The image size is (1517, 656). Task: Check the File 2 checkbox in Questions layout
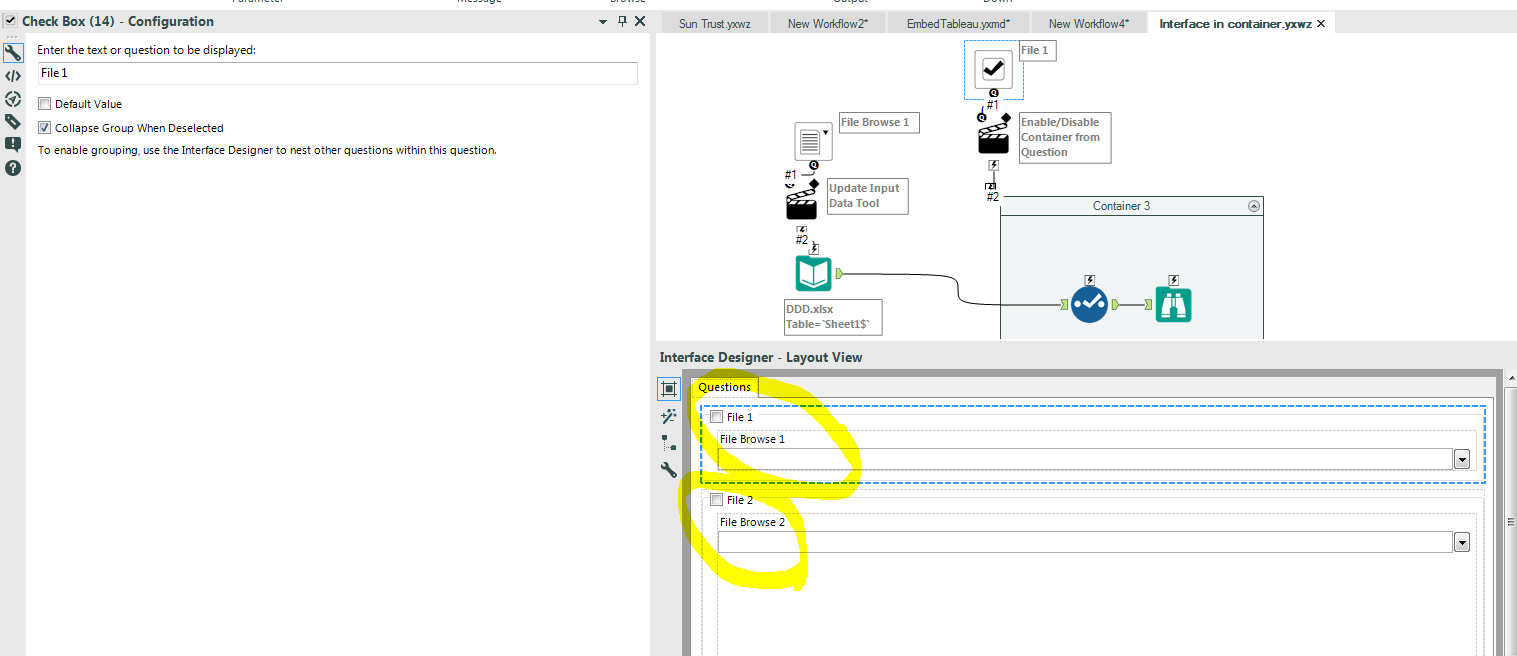point(717,499)
